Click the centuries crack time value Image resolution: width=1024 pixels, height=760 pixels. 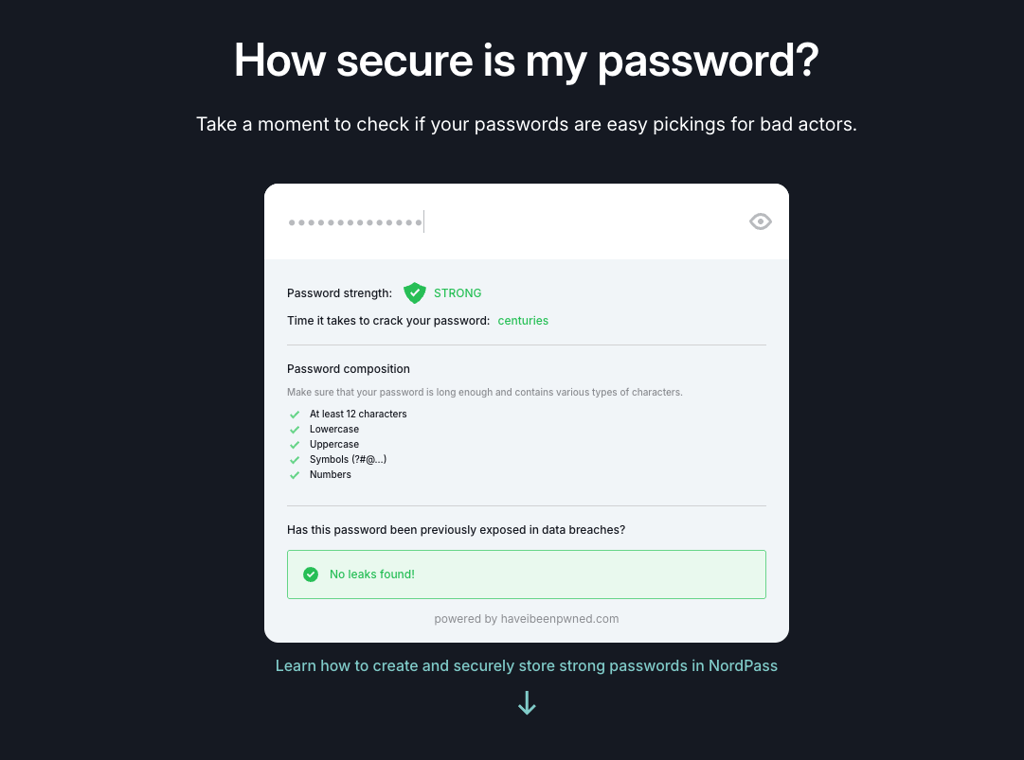(x=523, y=321)
